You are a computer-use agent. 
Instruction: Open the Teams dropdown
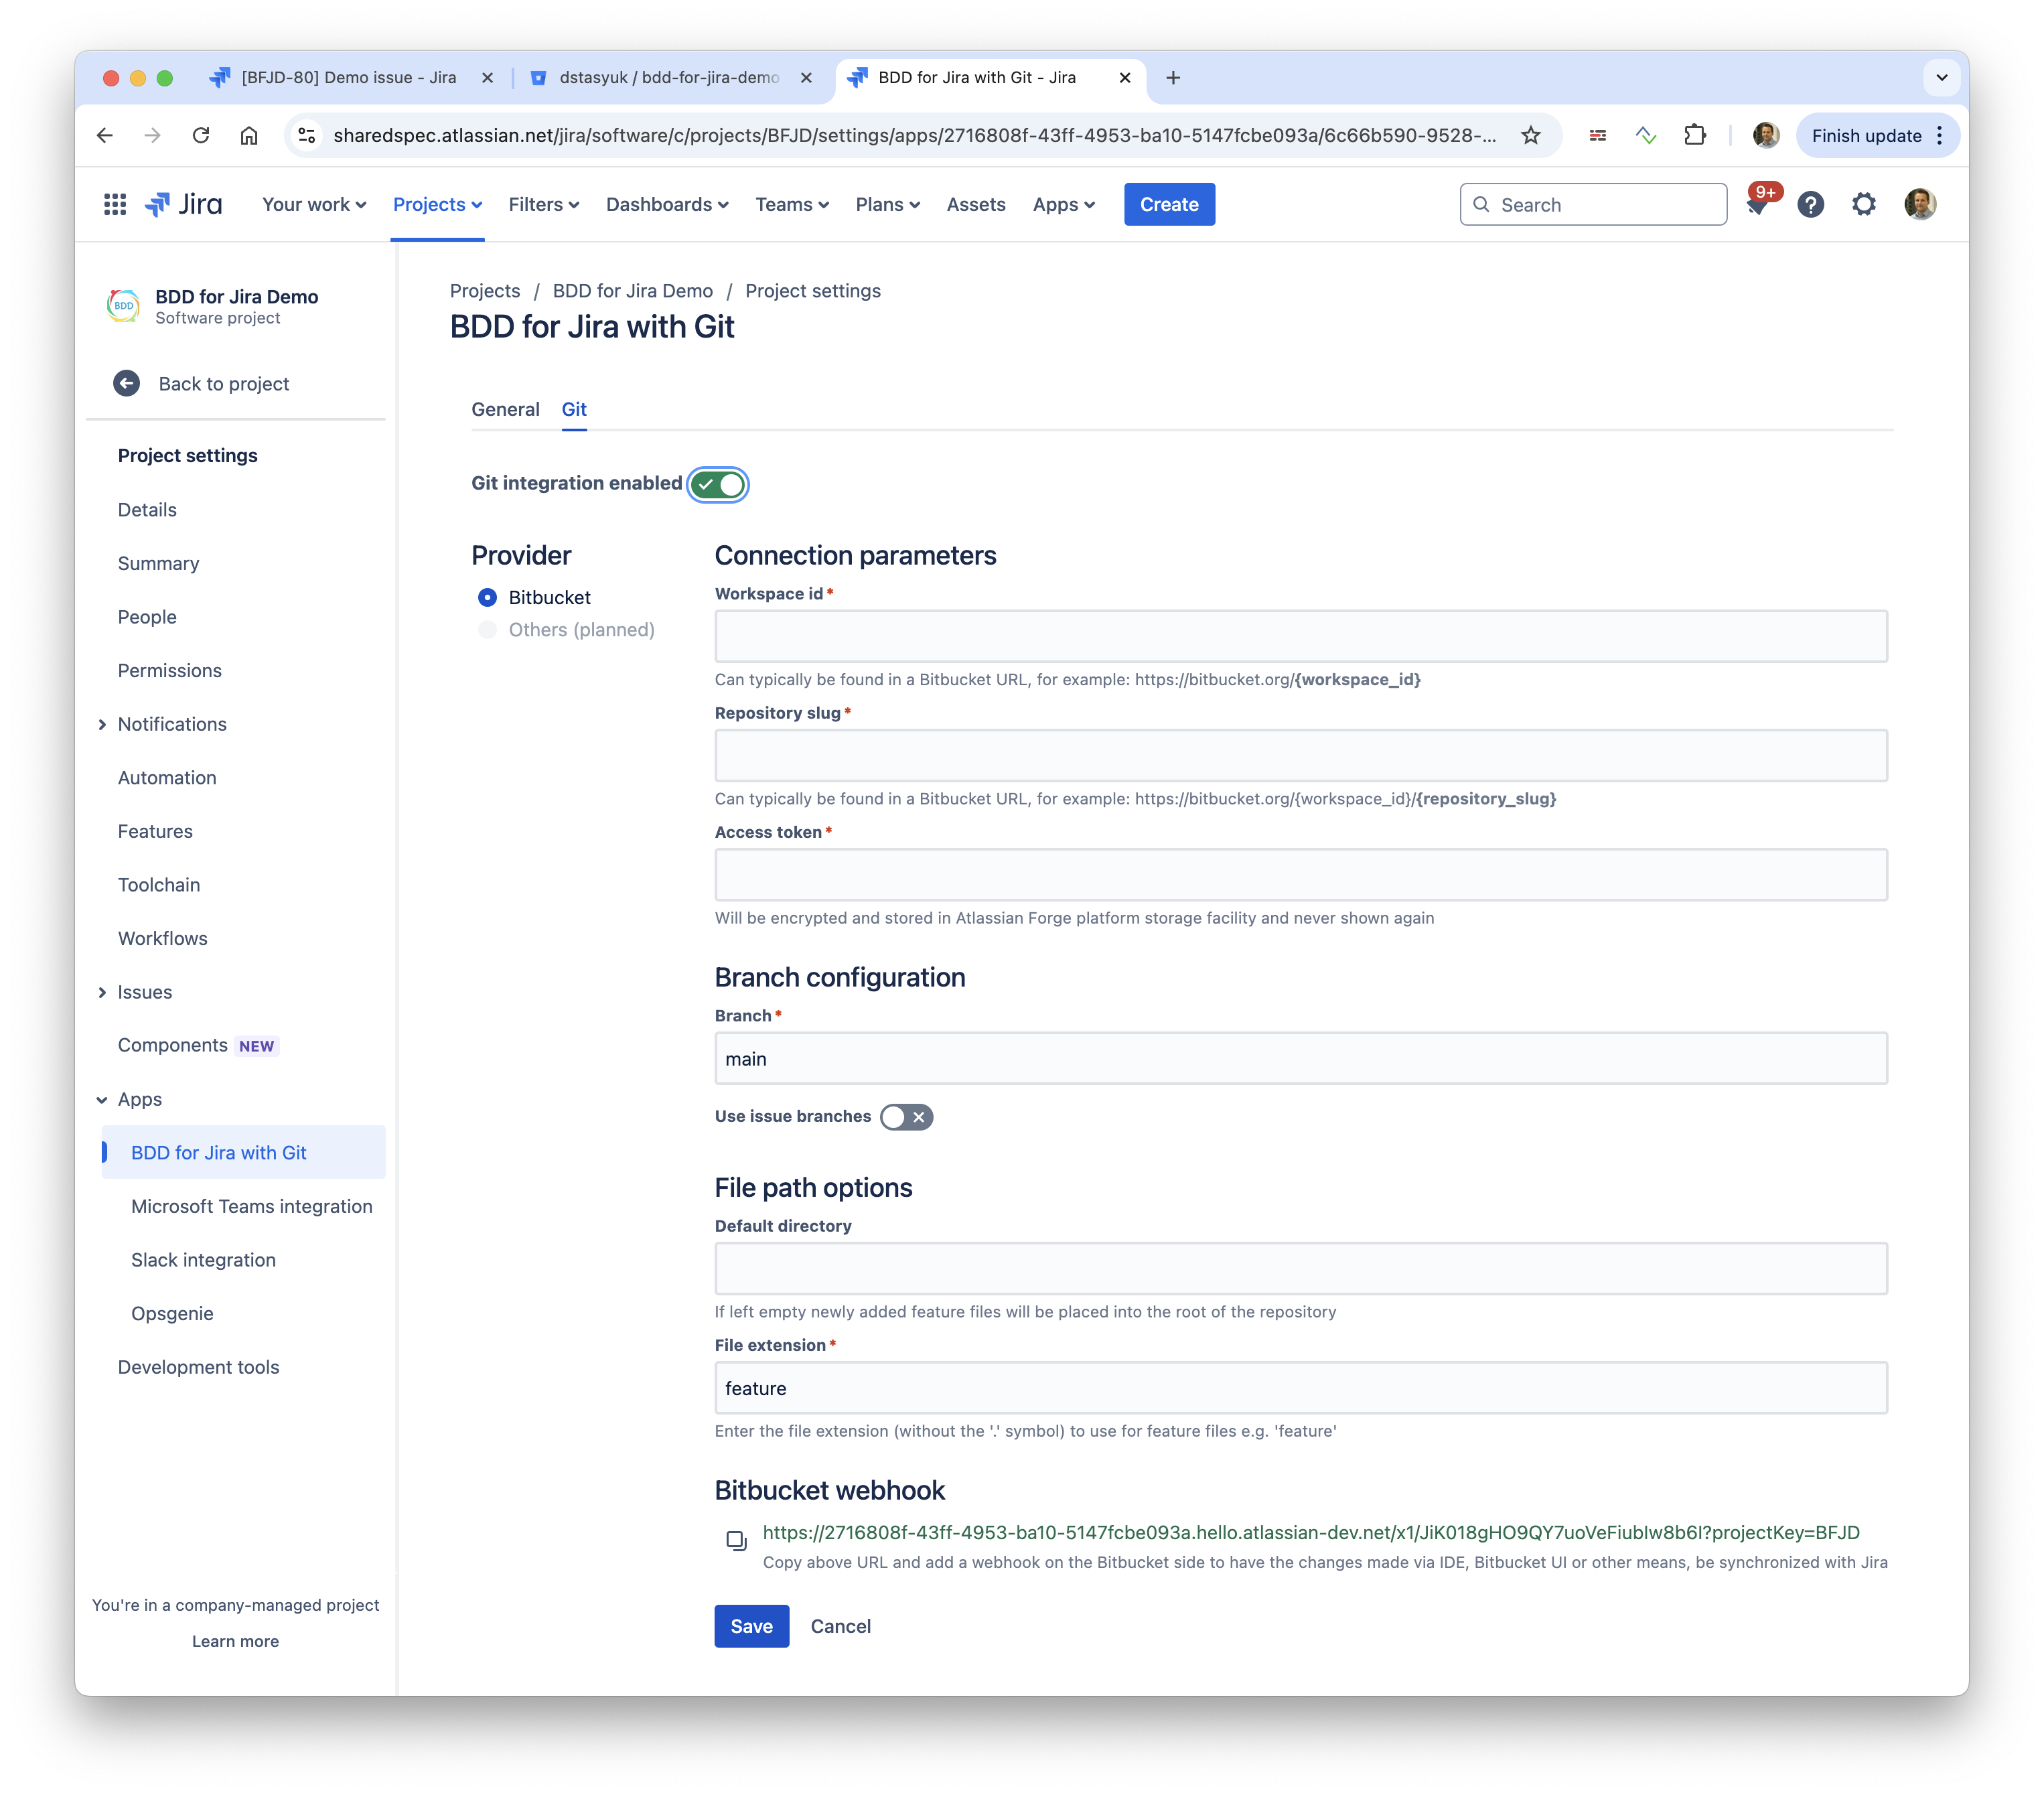click(792, 204)
